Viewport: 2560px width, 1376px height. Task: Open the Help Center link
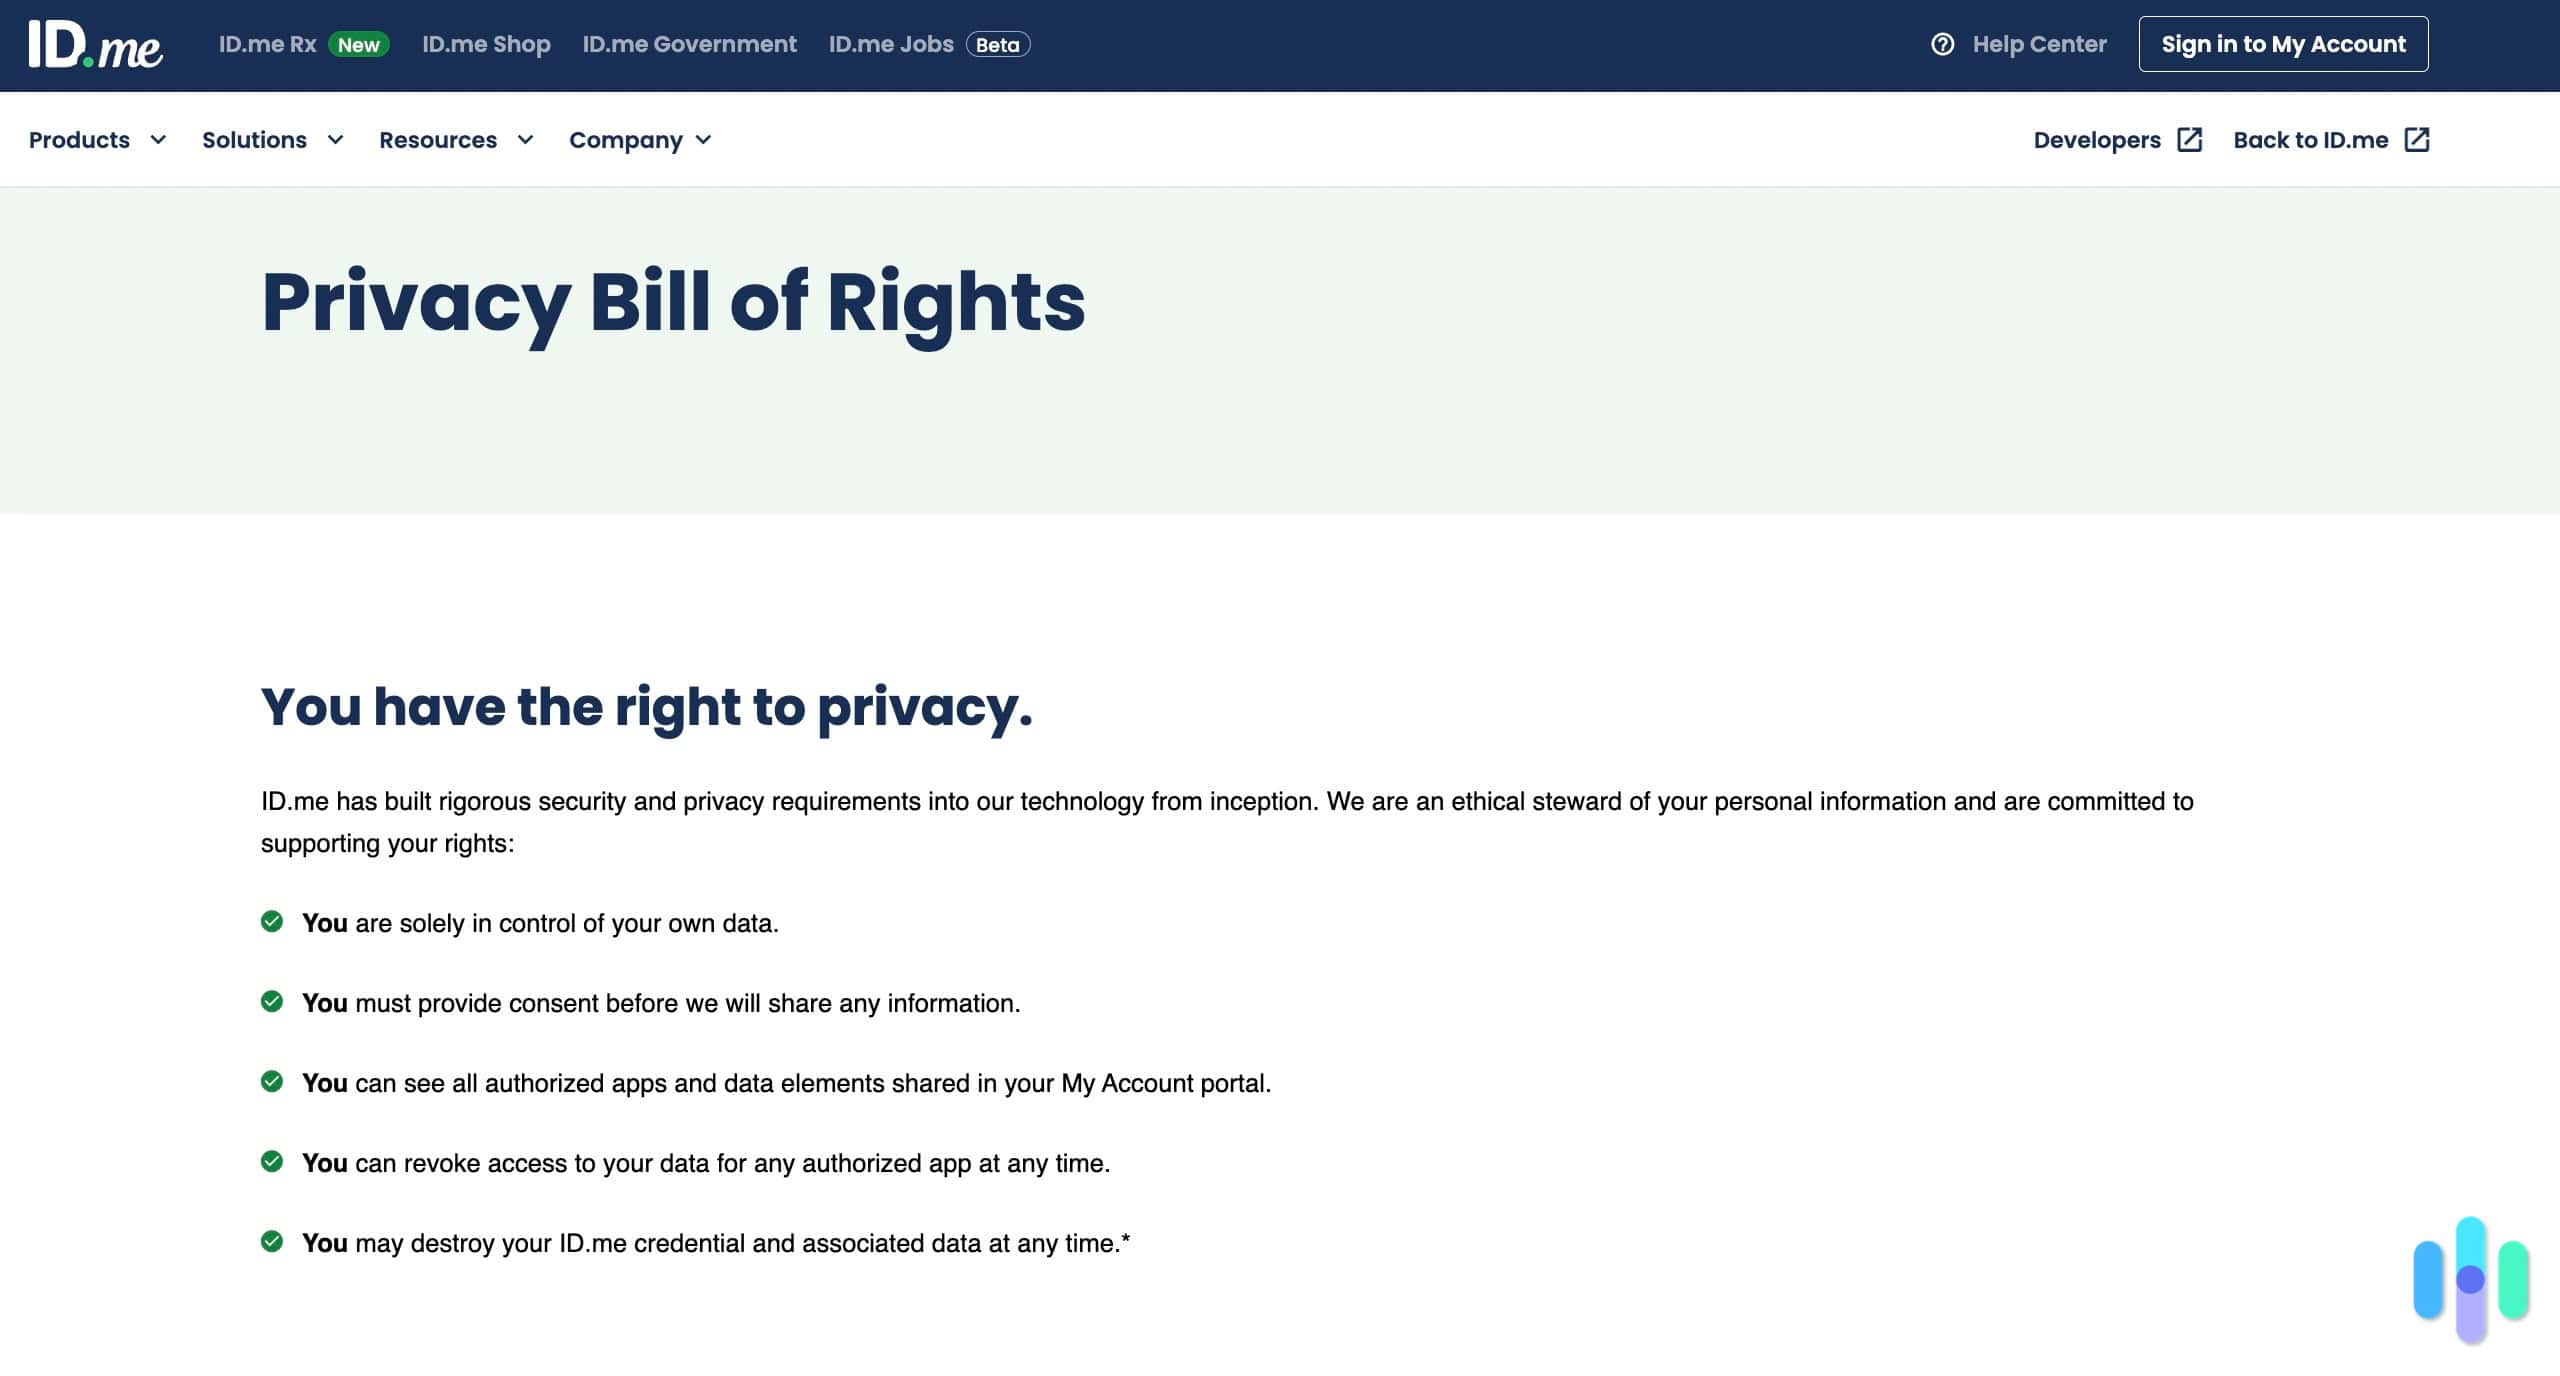[x=2040, y=44]
